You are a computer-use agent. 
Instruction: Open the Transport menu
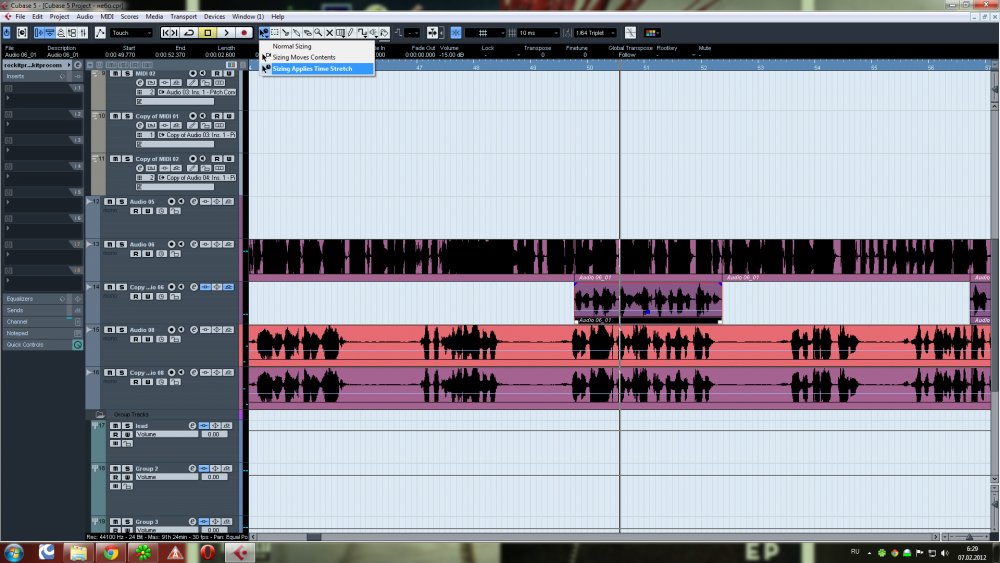pyautogui.click(x=183, y=17)
